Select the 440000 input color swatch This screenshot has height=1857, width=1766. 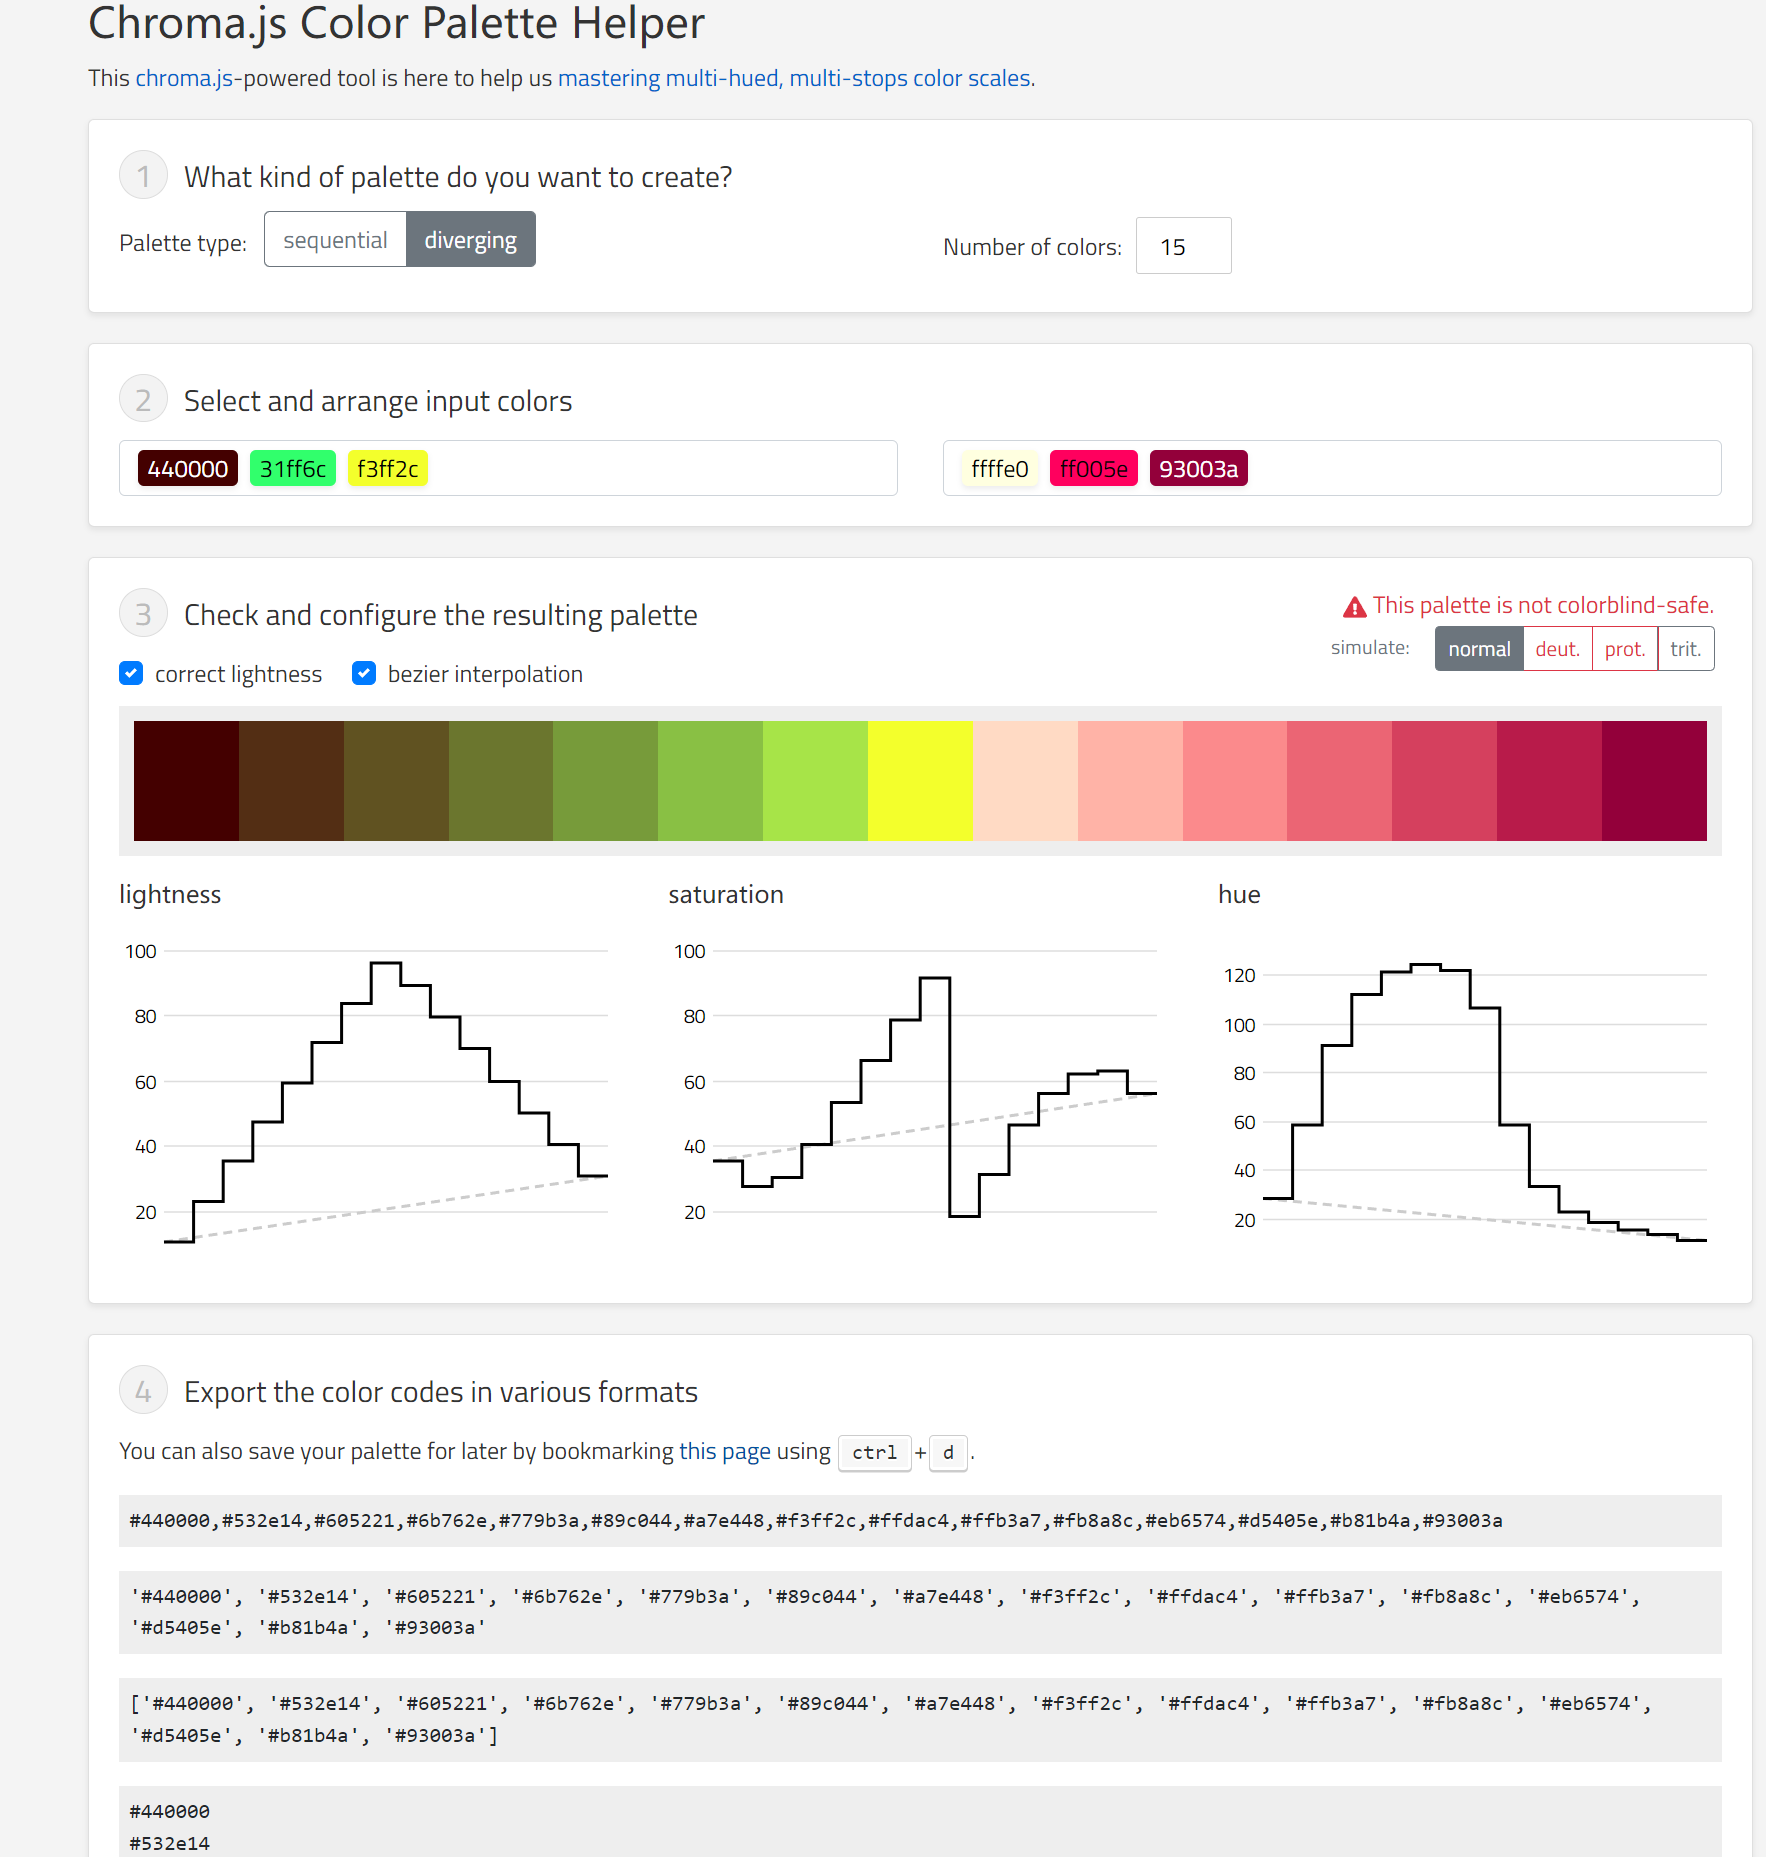(x=187, y=467)
